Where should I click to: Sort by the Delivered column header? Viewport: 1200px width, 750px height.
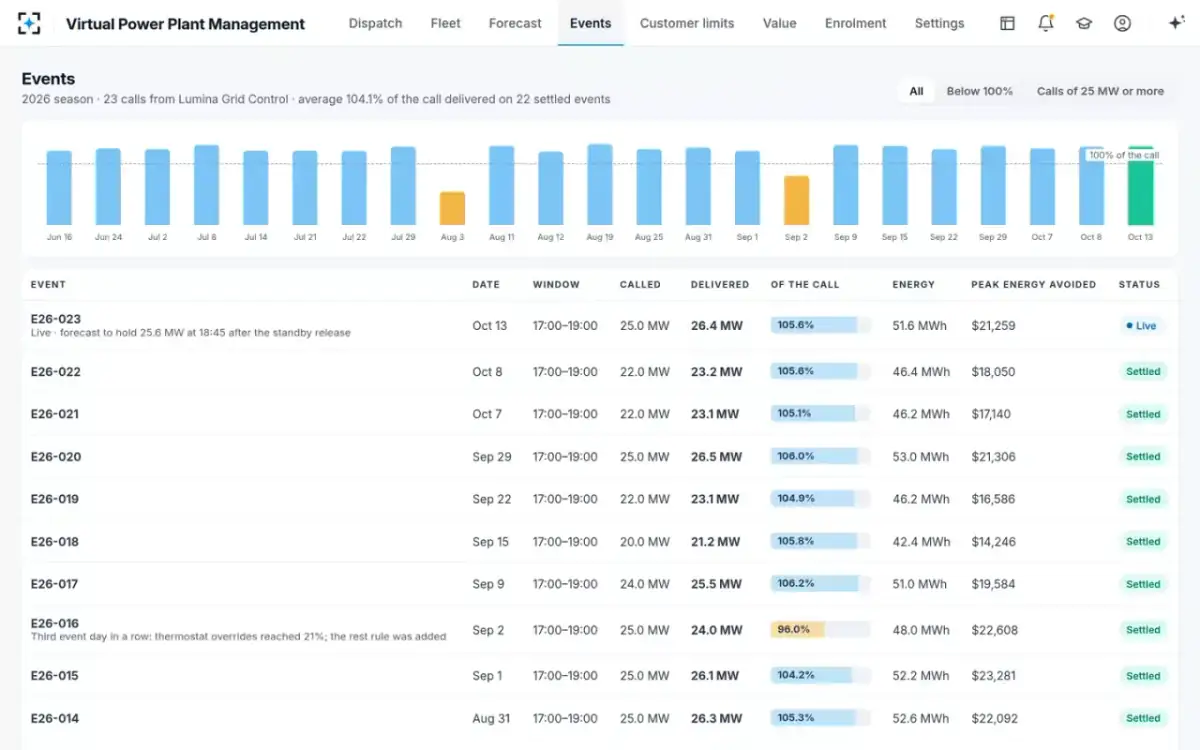[720, 284]
